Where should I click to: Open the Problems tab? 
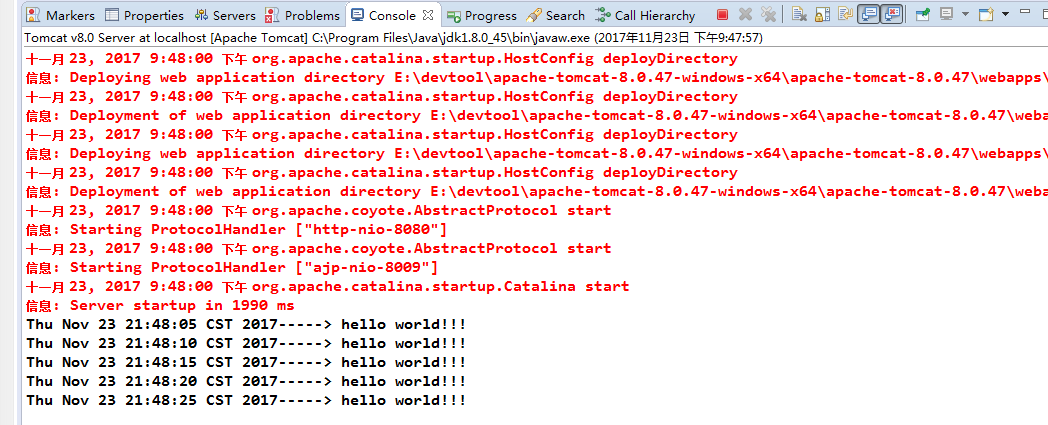303,15
